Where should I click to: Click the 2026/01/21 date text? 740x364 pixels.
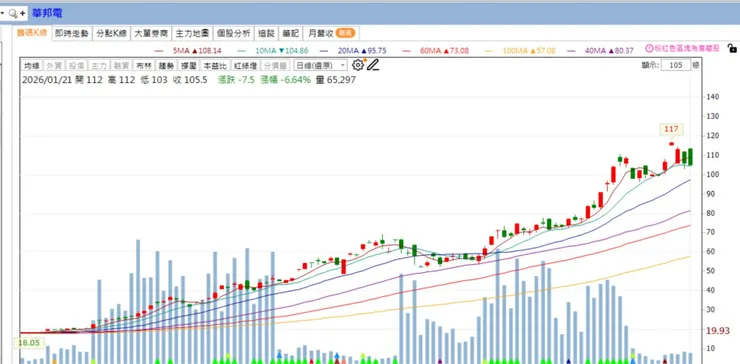pos(47,80)
